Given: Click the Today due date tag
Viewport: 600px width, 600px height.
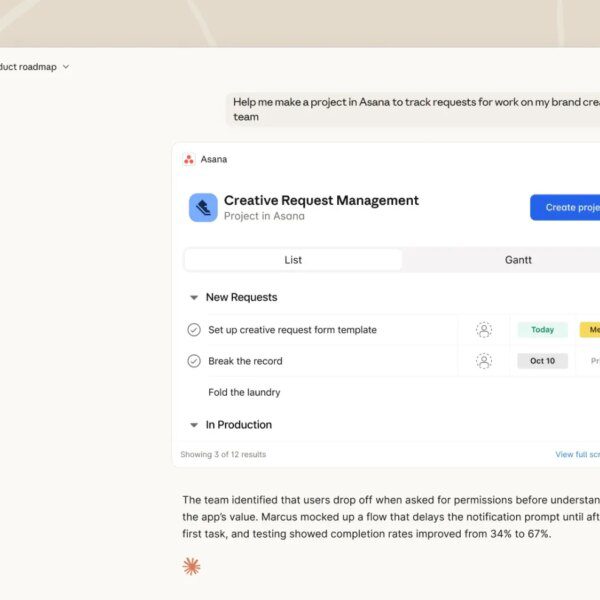Looking at the screenshot, I should [x=543, y=329].
